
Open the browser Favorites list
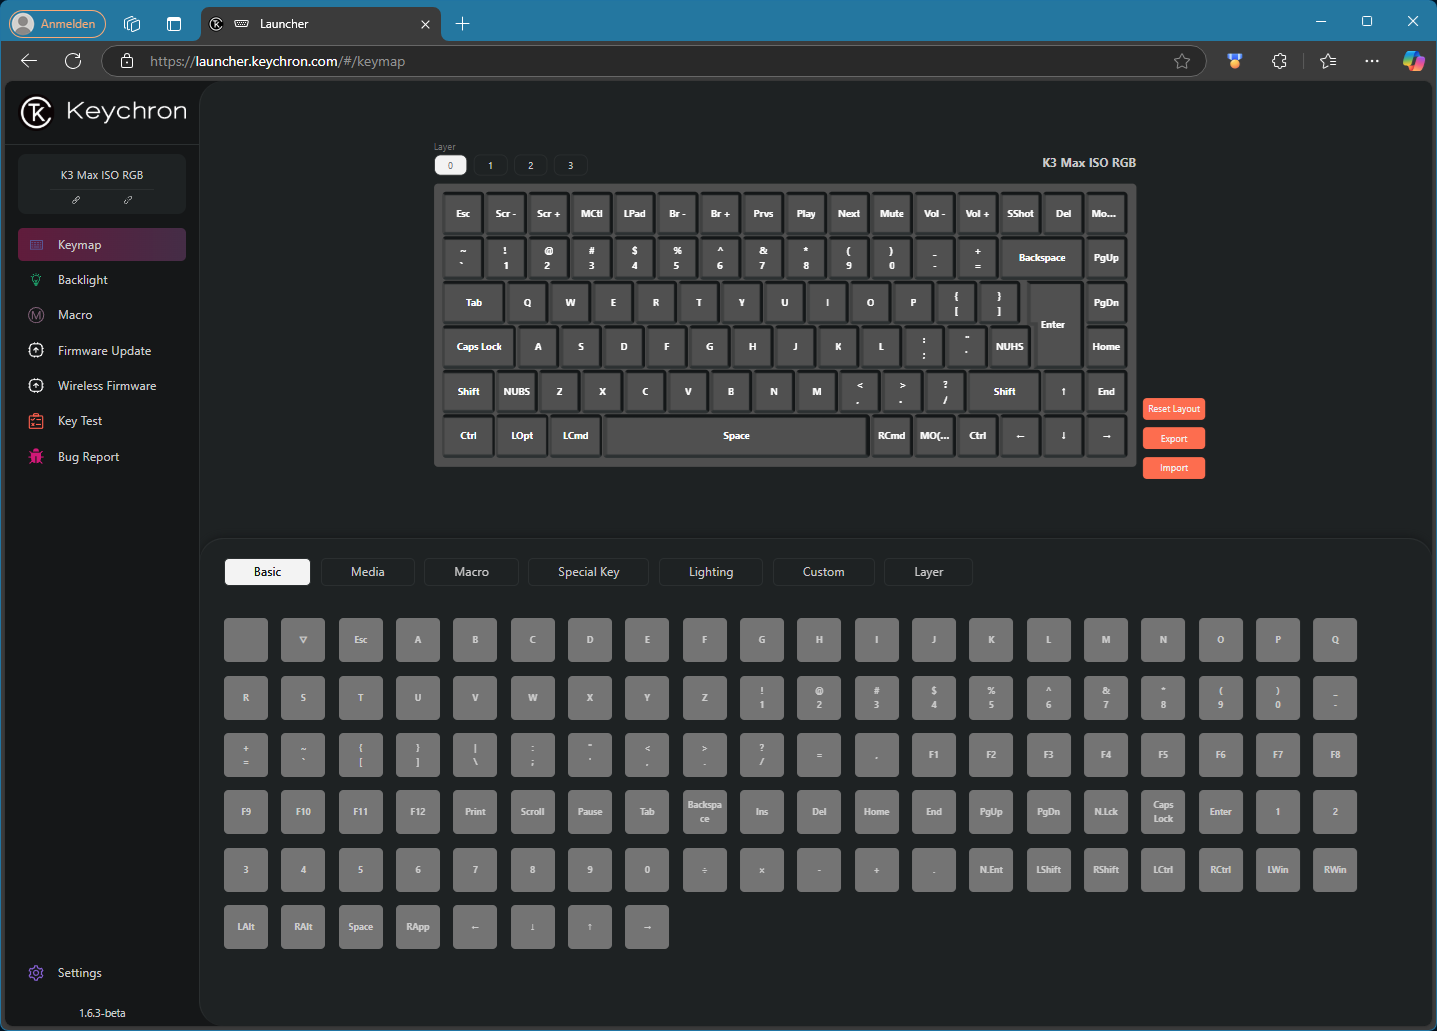click(x=1328, y=61)
